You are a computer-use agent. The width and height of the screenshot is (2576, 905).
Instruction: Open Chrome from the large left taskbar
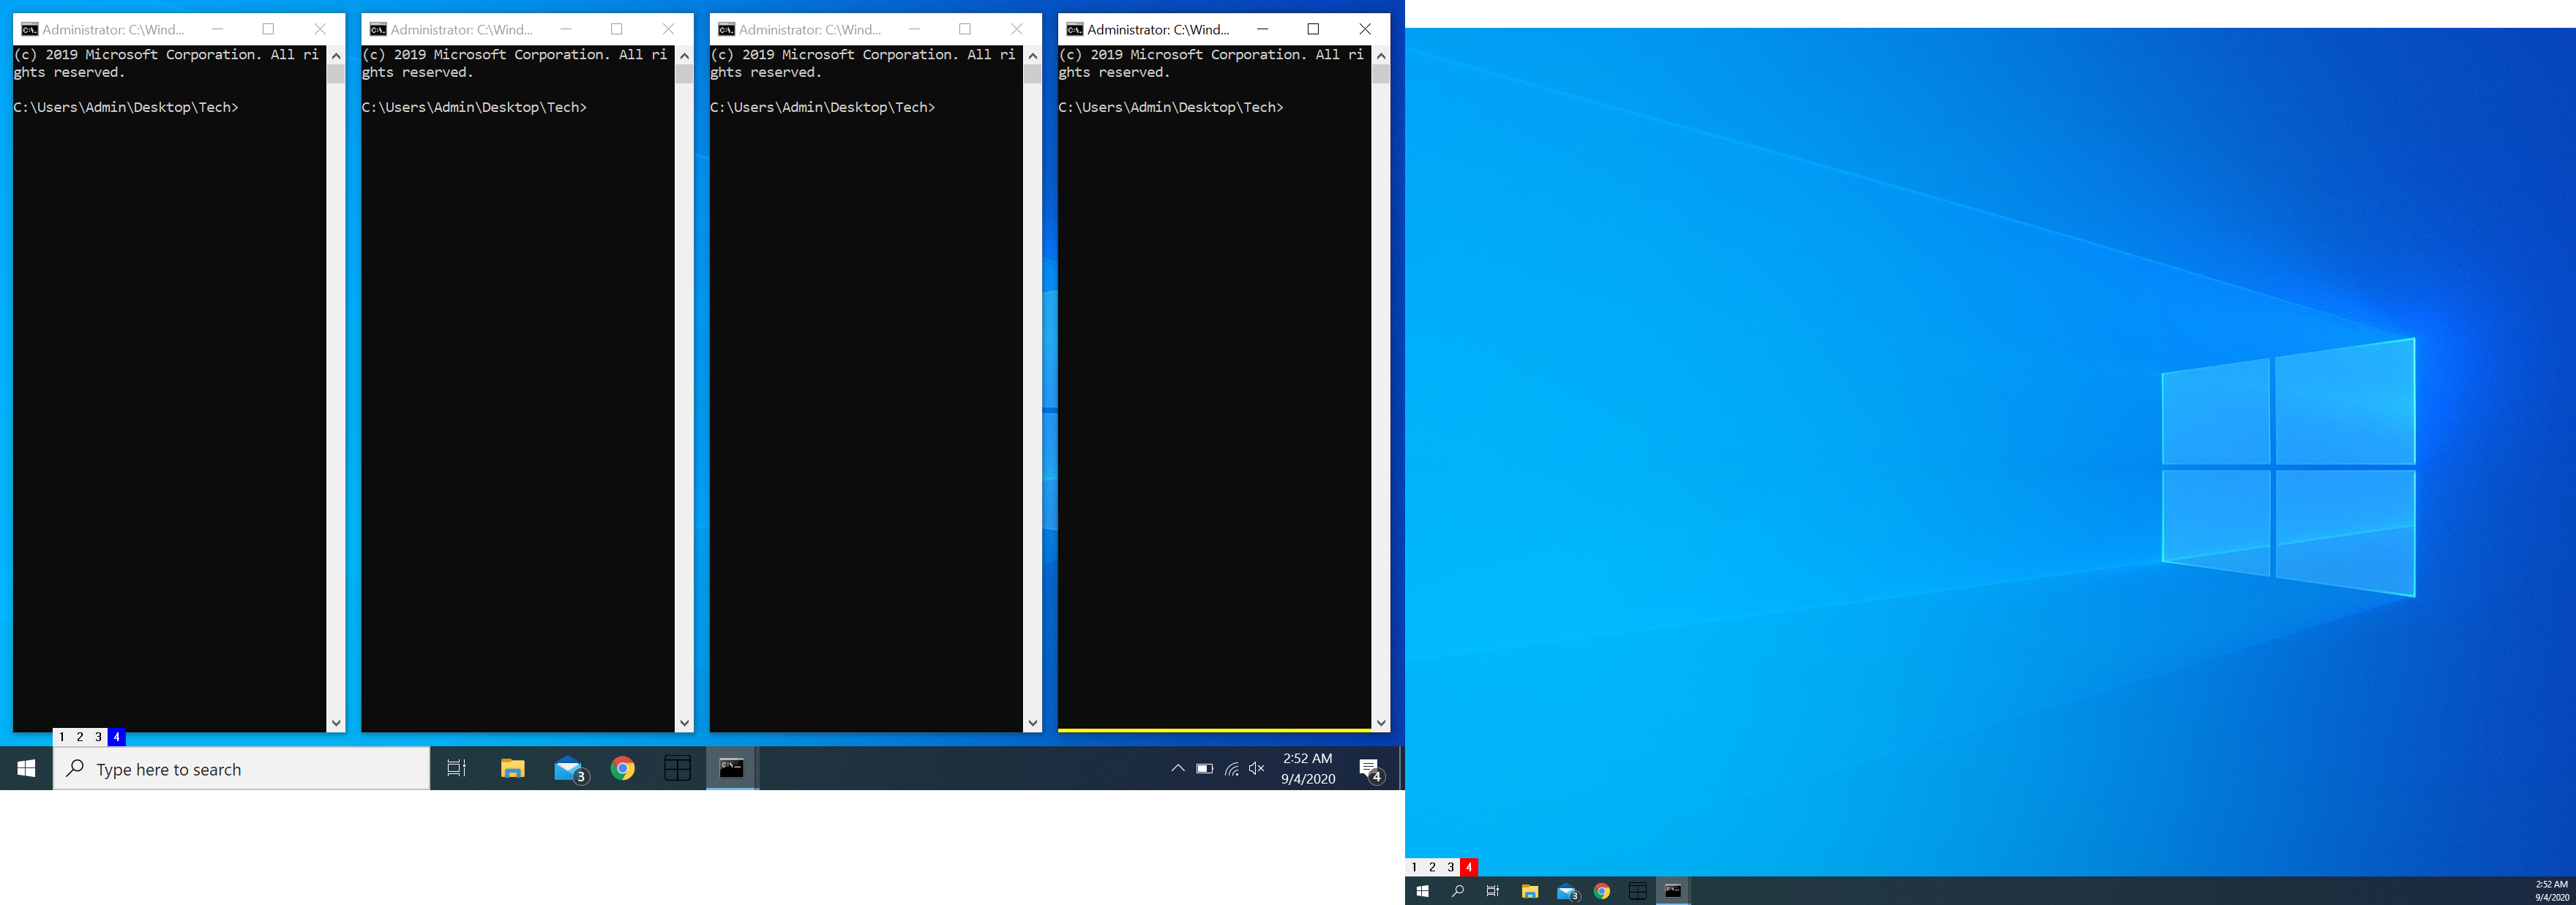point(623,768)
